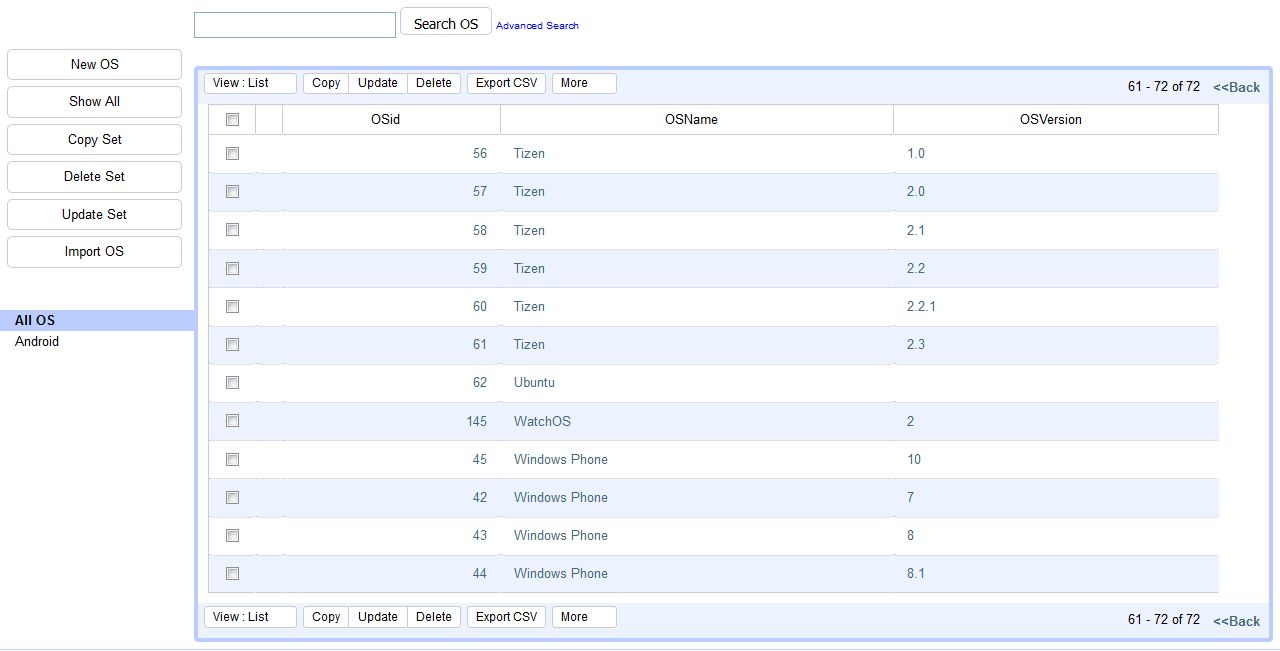Click Copy in the bottom toolbar
Screen dimensions: 1280x651
(x=326, y=617)
